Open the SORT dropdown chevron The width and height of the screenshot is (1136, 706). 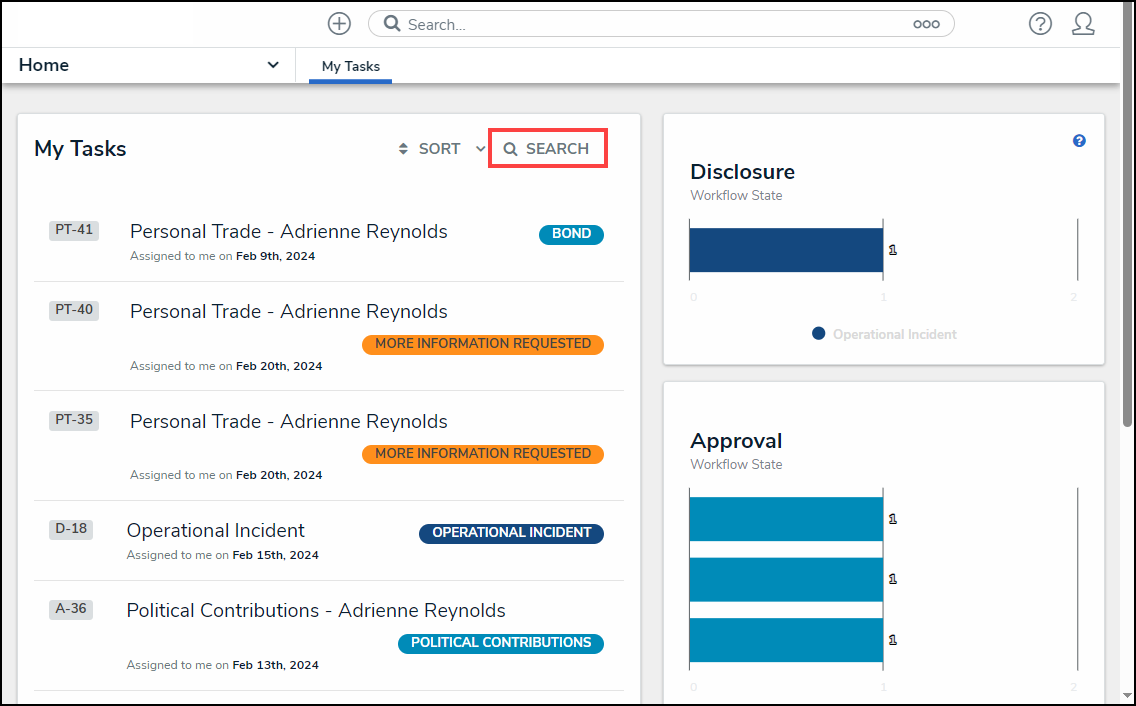point(480,149)
